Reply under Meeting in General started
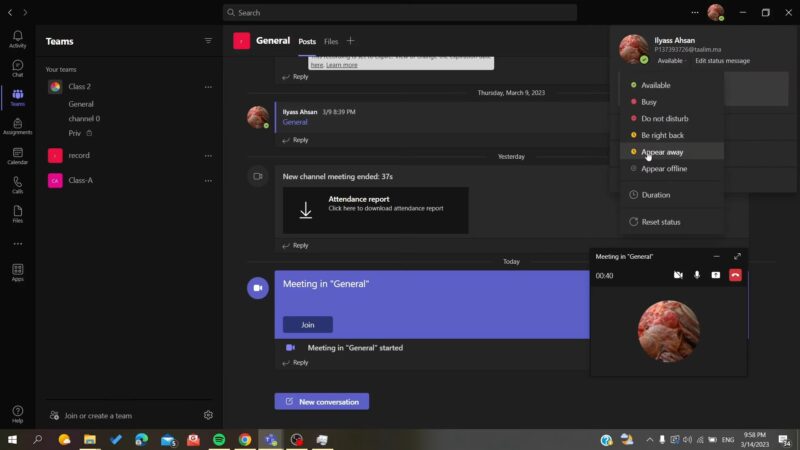The width and height of the screenshot is (800, 450). point(295,363)
